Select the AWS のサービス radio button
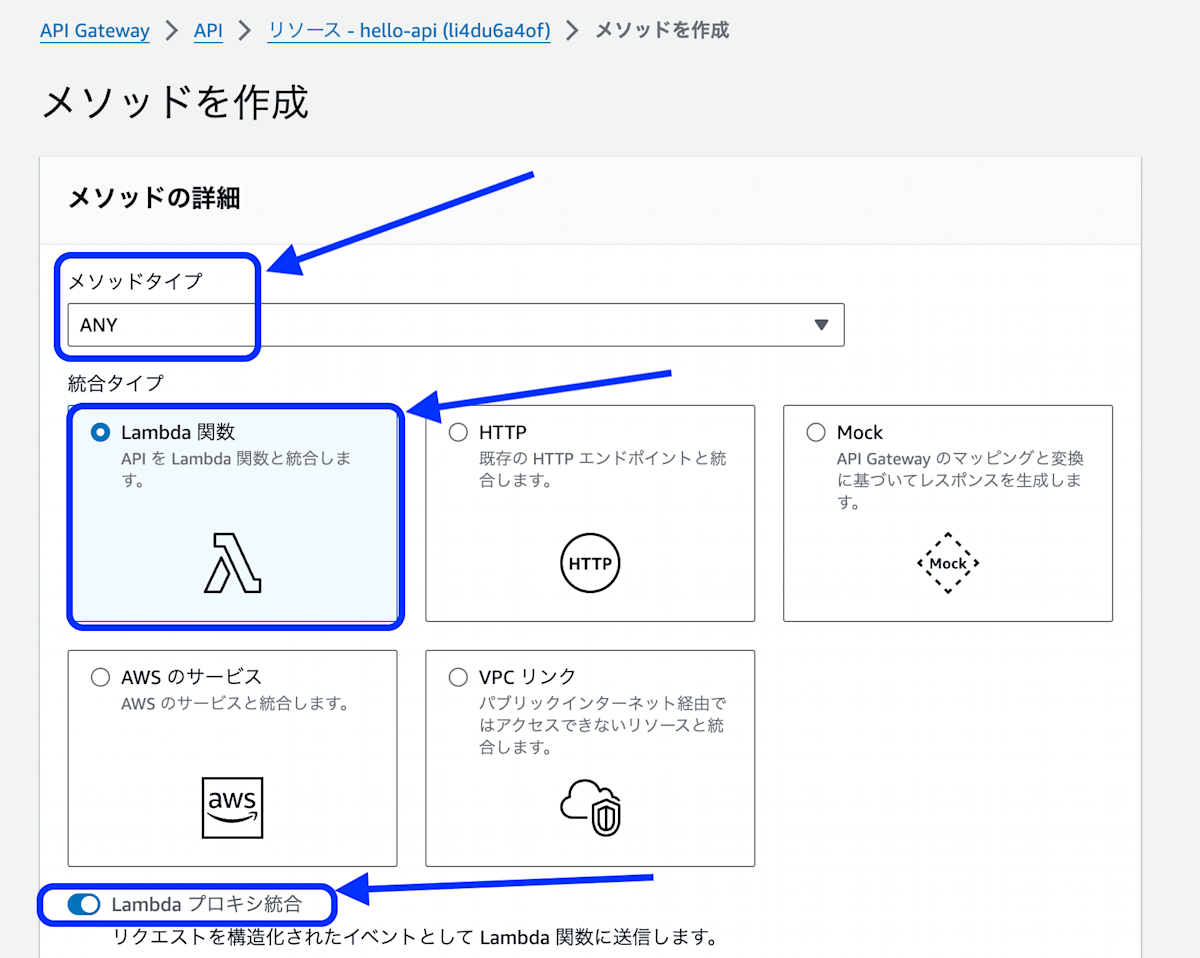 (x=100, y=677)
